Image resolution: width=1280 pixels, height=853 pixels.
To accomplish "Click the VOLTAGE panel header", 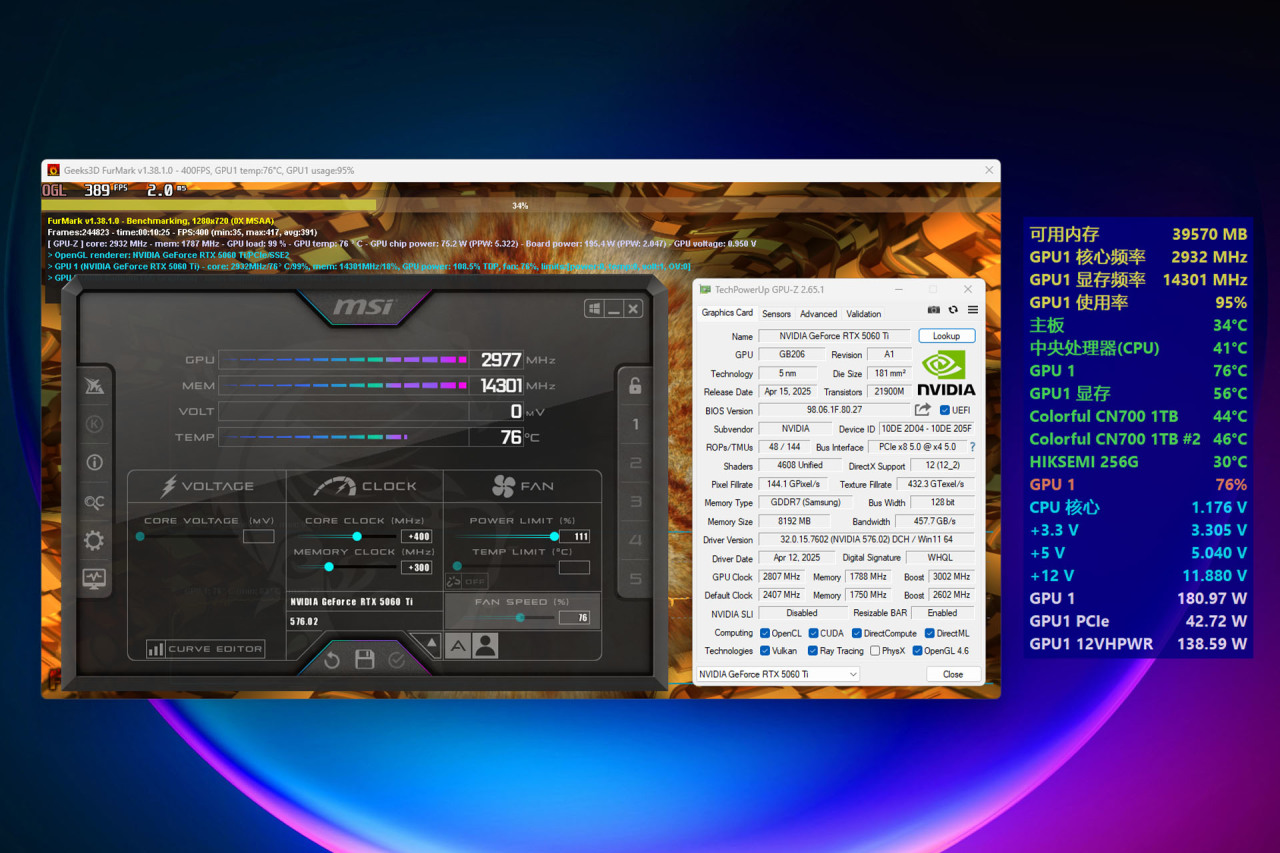I will click(207, 486).
